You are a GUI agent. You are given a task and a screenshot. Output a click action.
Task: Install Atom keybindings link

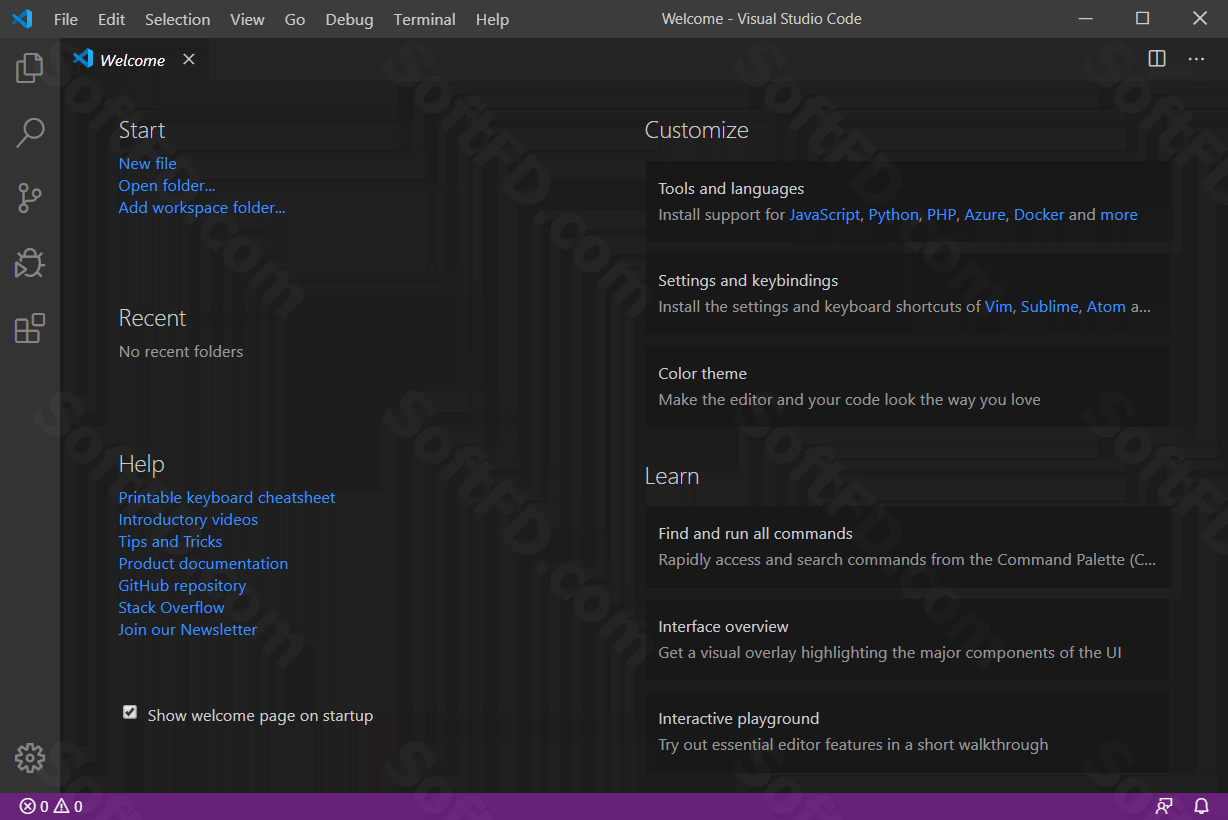click(x=1106, y=307)
